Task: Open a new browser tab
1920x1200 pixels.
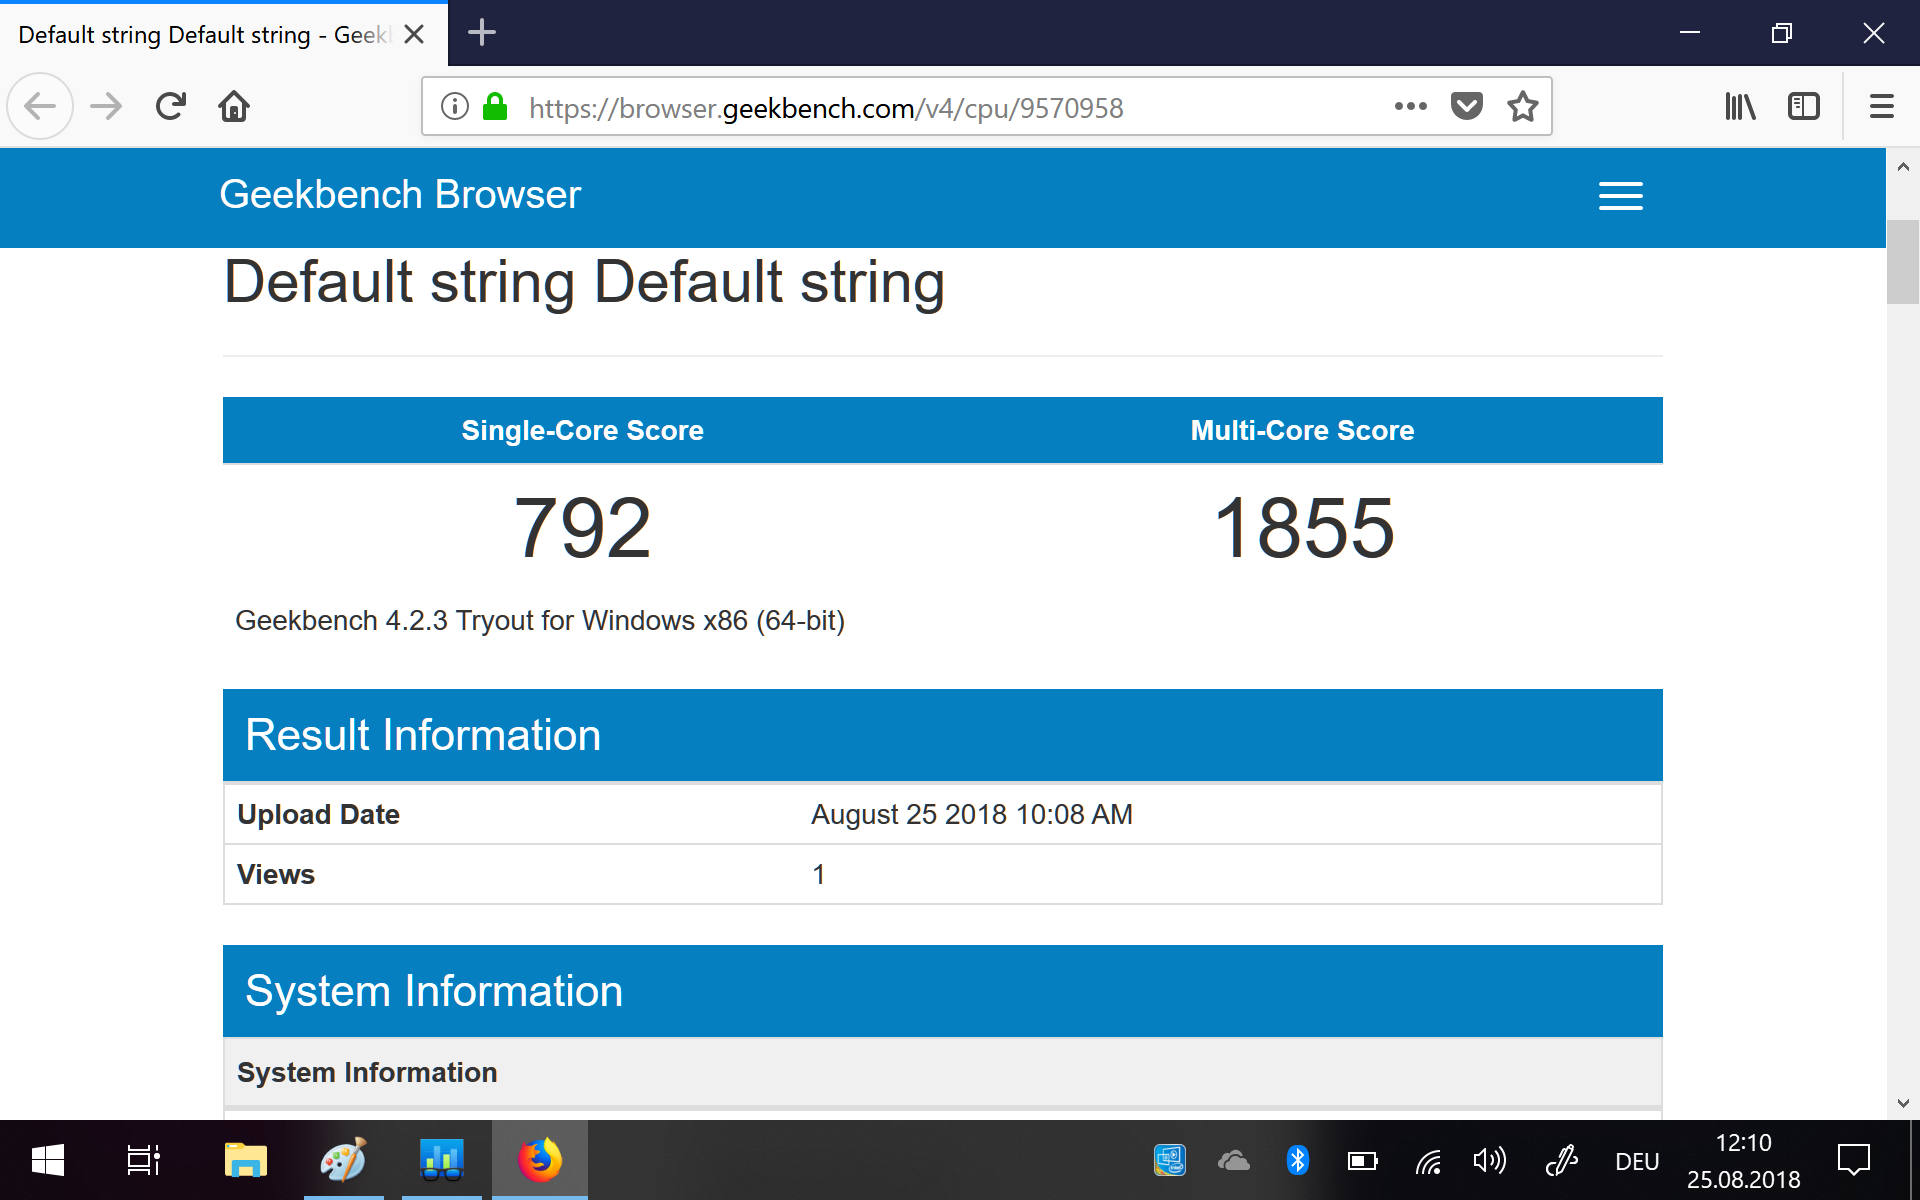Action: click(x=482, y=33)
